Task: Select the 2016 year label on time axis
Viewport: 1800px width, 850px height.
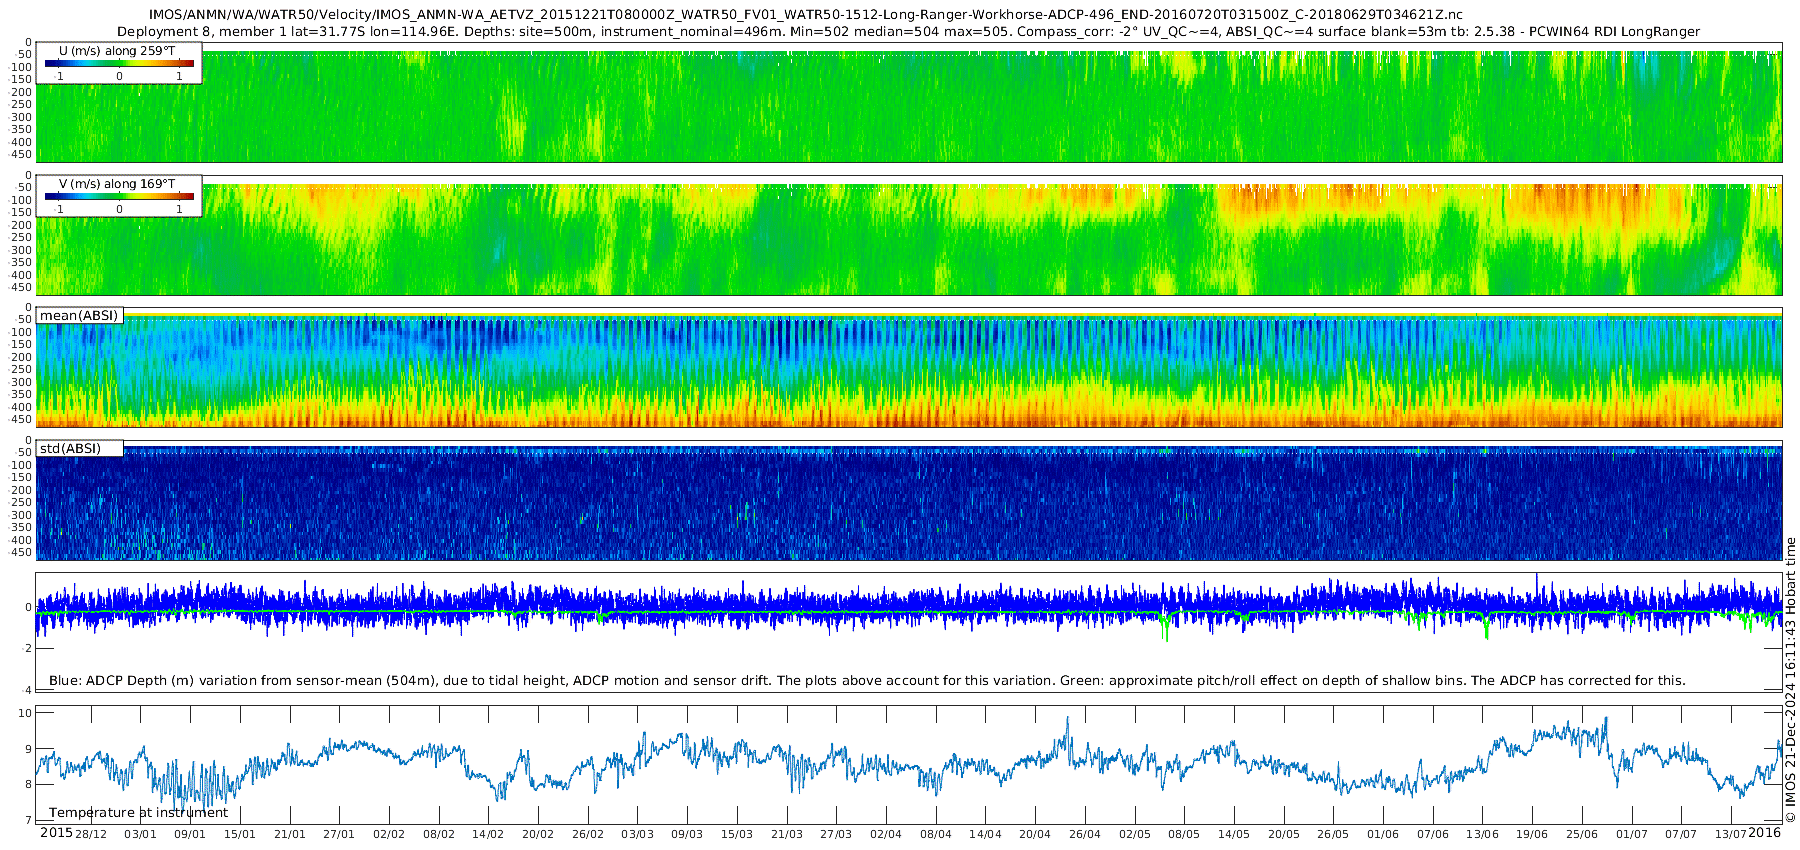Action: click(1764, 833)
